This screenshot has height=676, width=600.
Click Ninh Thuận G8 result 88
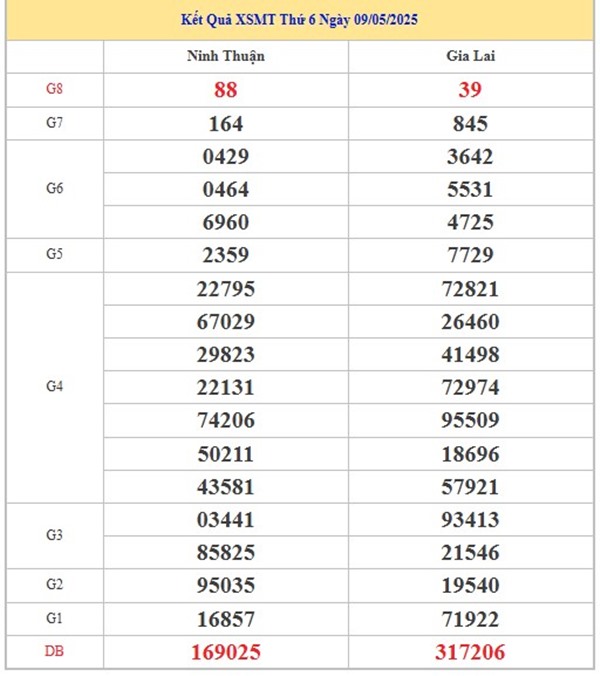[226, 90]
